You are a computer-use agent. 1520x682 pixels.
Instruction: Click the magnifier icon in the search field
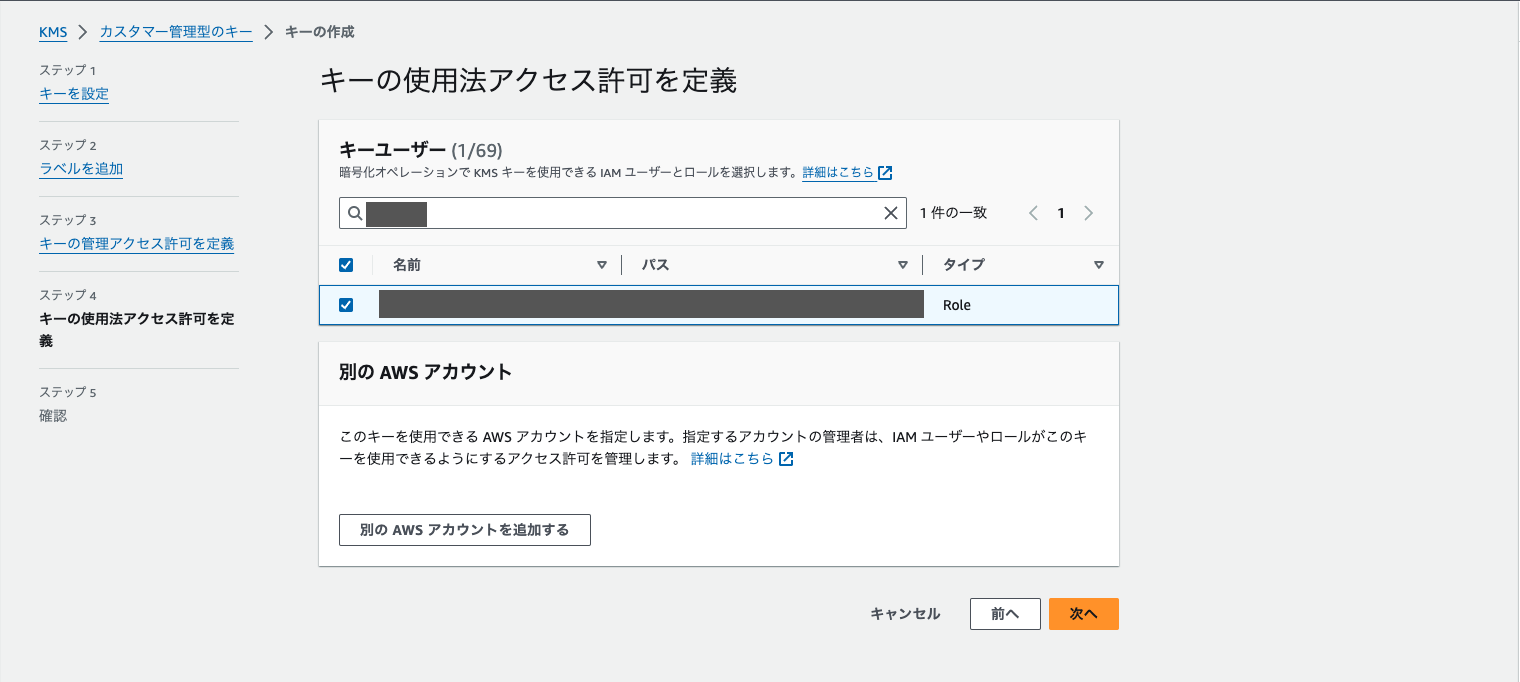(355, 212)
